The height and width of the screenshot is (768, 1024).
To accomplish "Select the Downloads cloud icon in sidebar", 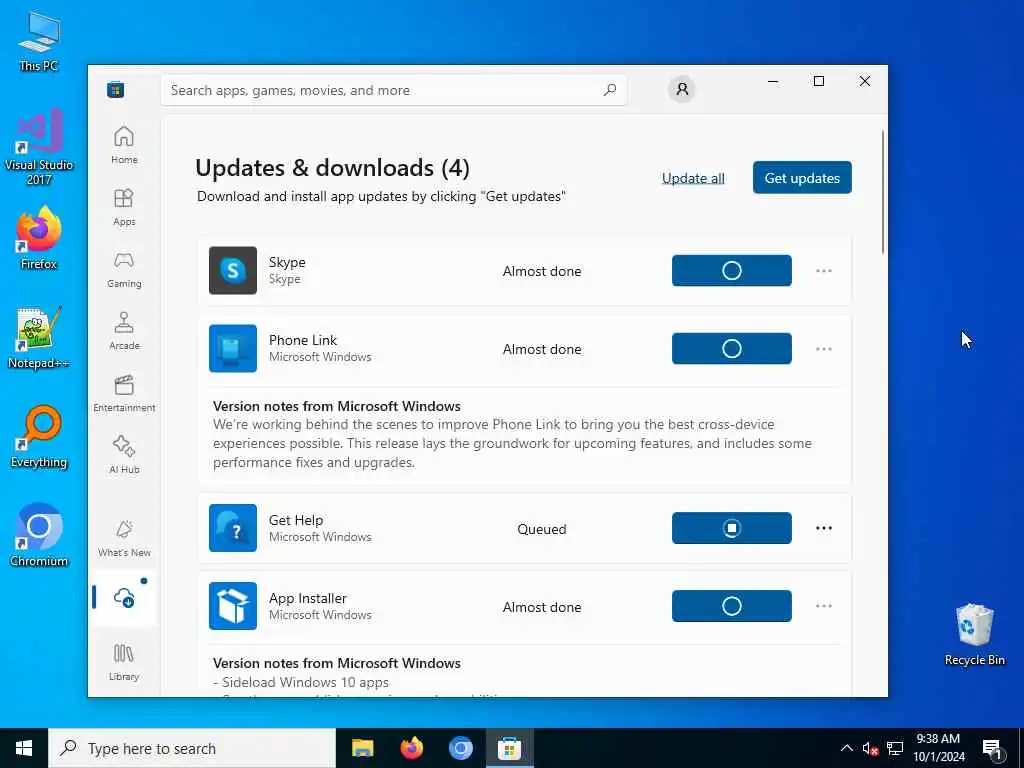I will coord(124,597).
